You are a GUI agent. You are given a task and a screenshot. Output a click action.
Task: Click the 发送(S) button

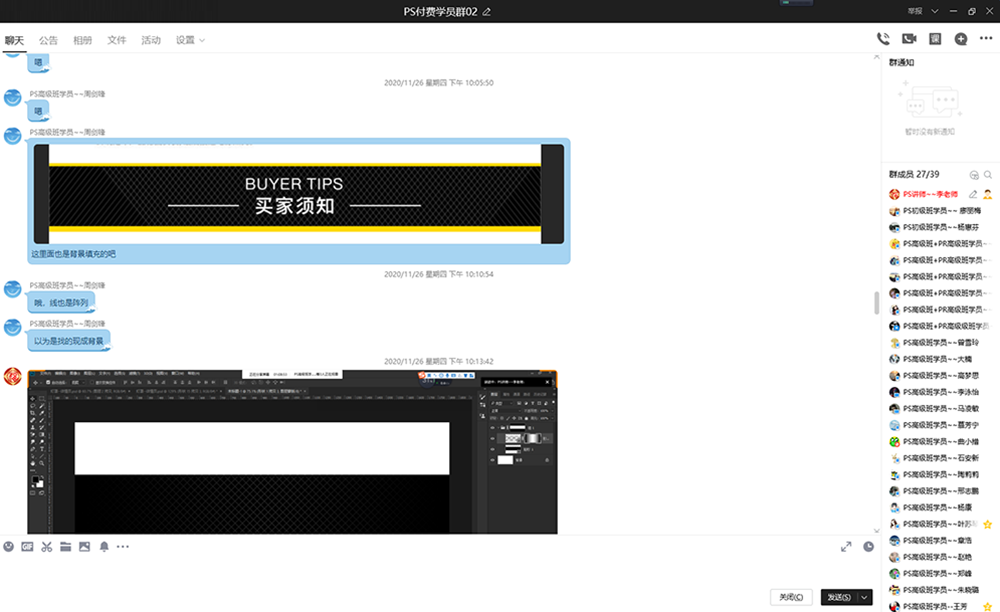click(x=838, y=597)
